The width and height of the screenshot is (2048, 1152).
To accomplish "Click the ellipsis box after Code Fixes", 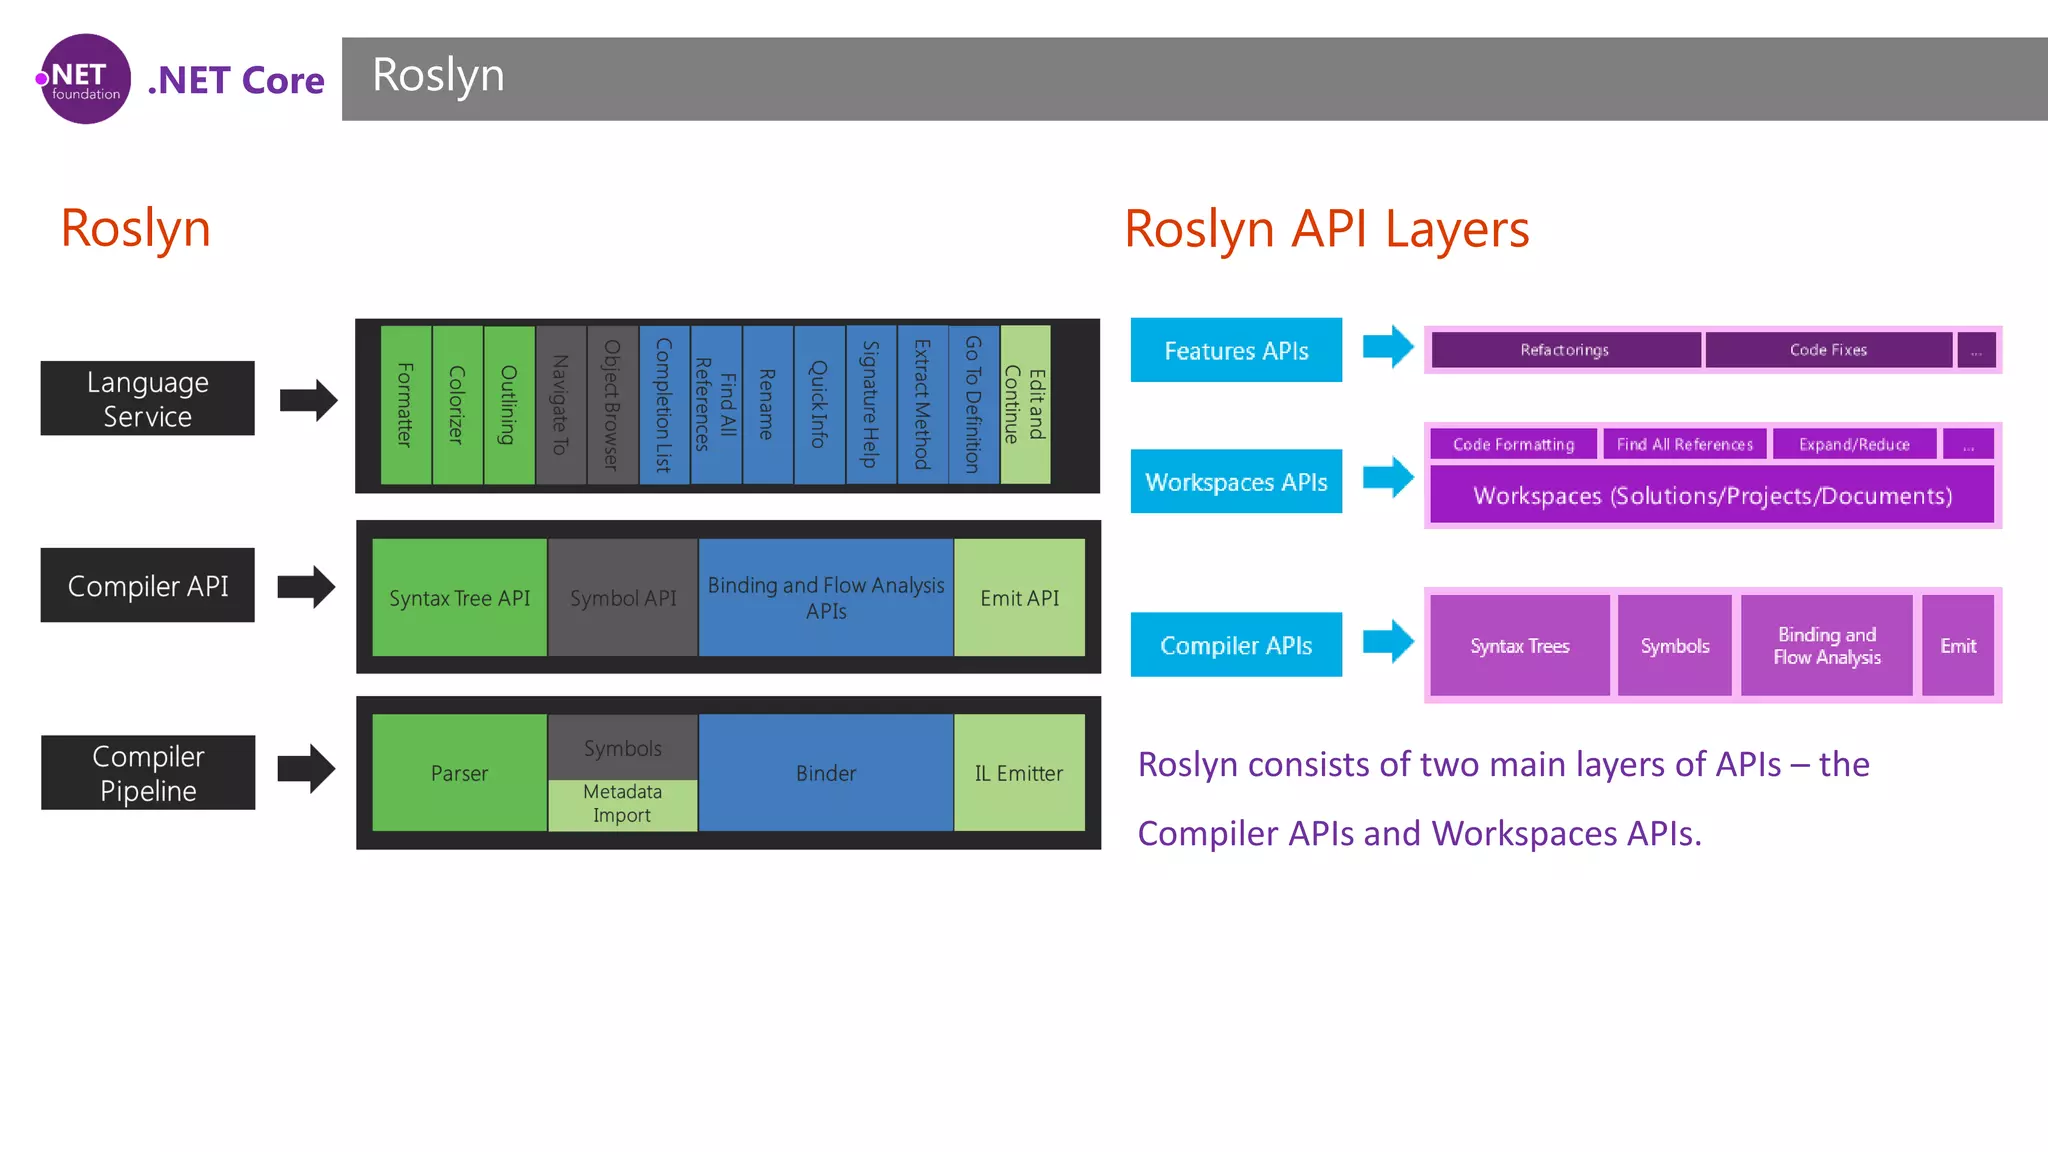I will point(1976,351).
